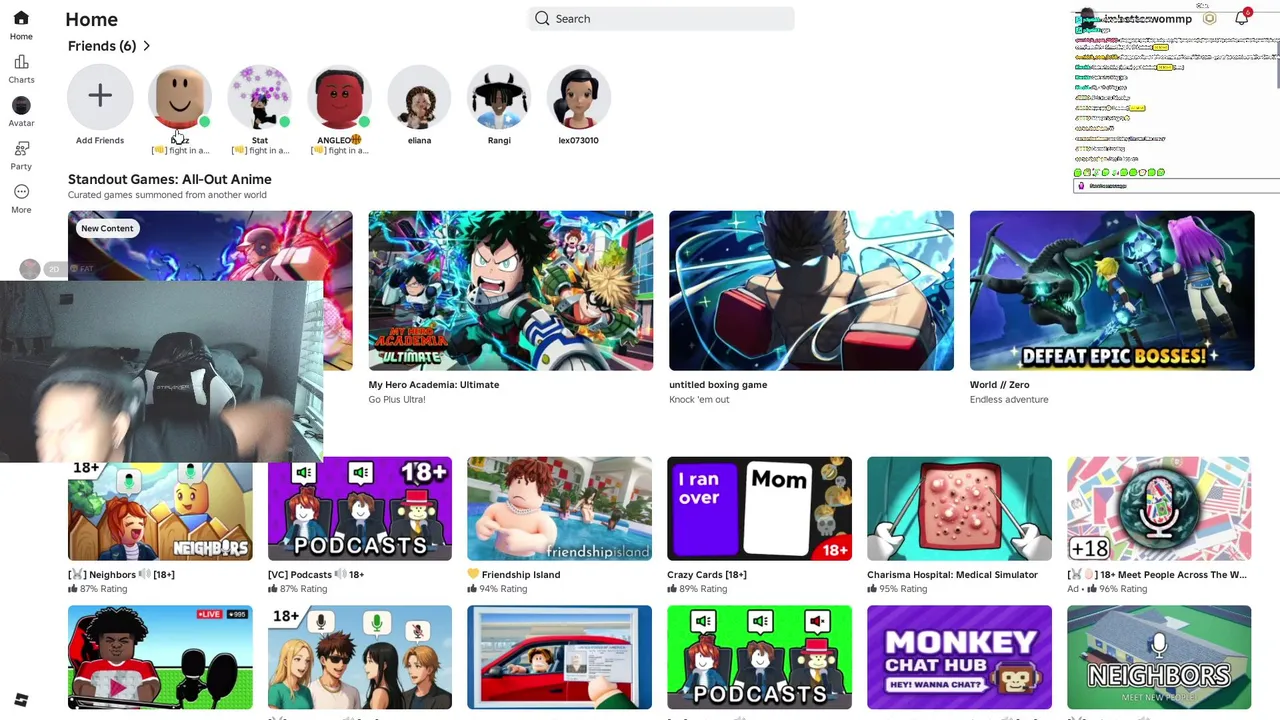Open World // Zero thumbnail
Viewport: 1280px width, 720px height.
tap(1112, 290)
